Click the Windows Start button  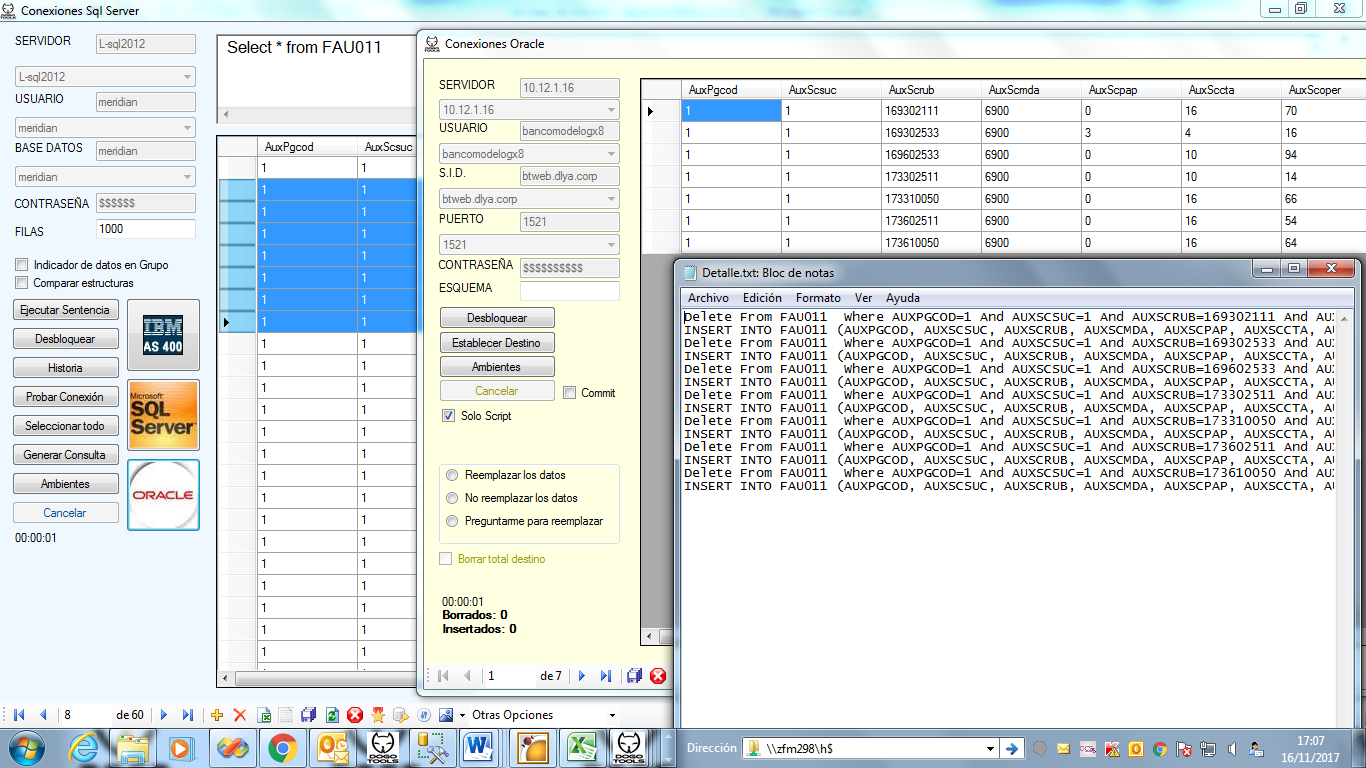click(x=25, y=747)
